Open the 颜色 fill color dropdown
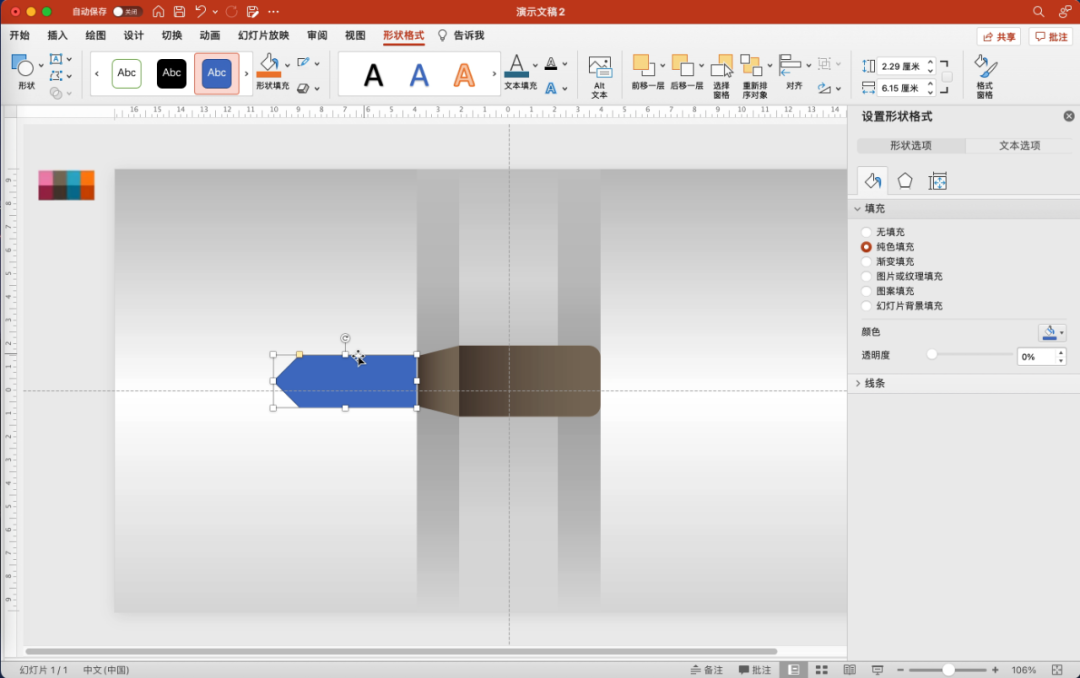The height and width of the screenshot is (678, 1080). pos(1052,333)
